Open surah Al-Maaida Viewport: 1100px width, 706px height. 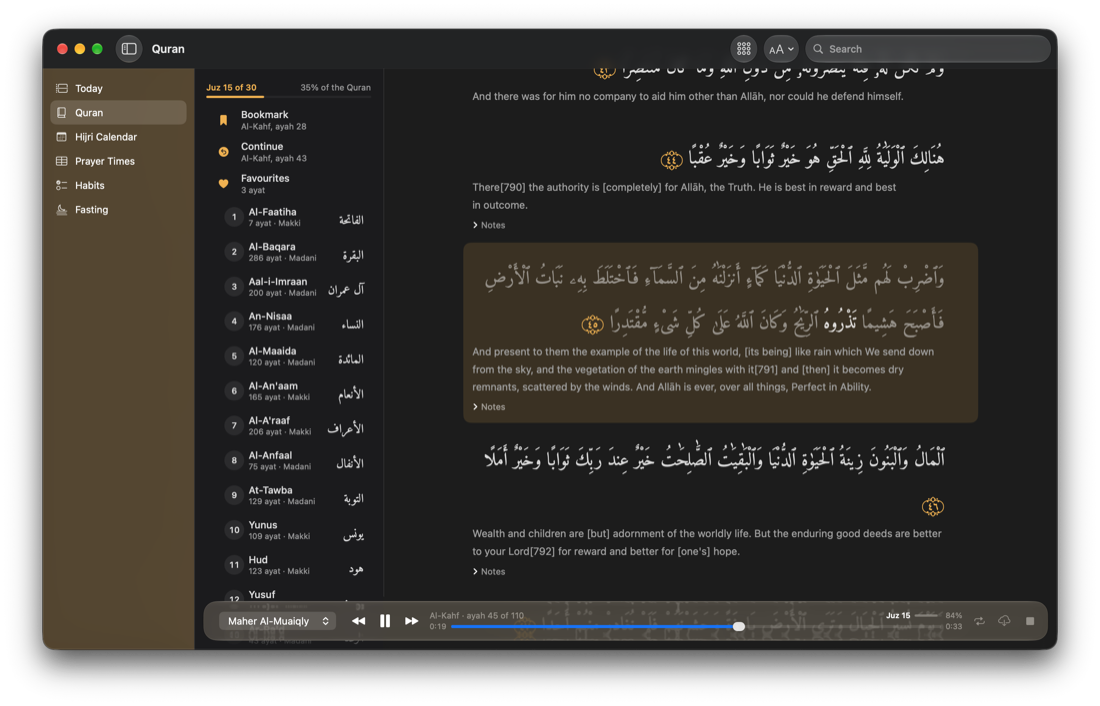(293, 356)
